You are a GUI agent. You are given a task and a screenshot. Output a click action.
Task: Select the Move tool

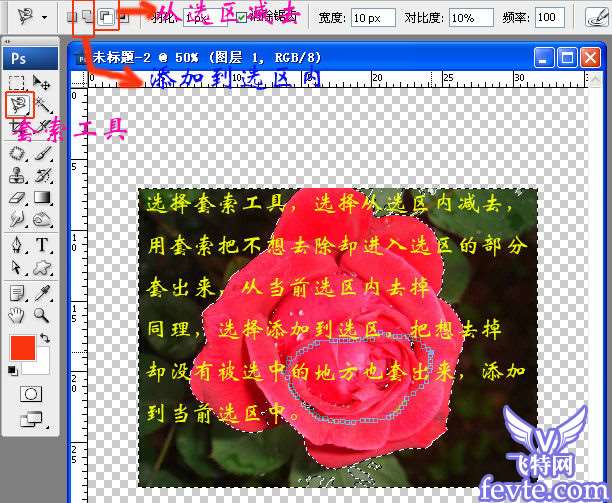pos(41,82)
